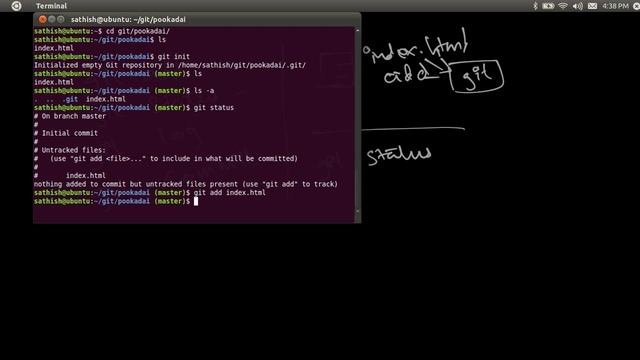Open the battery status indicator
Image resolution: width=640 pixels, height=360 pixels.
click(548, 6)
